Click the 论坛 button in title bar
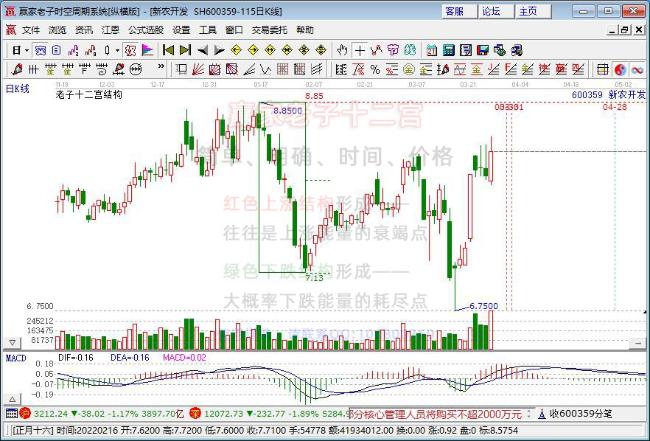This screenshot has height=441, width=650. pos(495,11)
